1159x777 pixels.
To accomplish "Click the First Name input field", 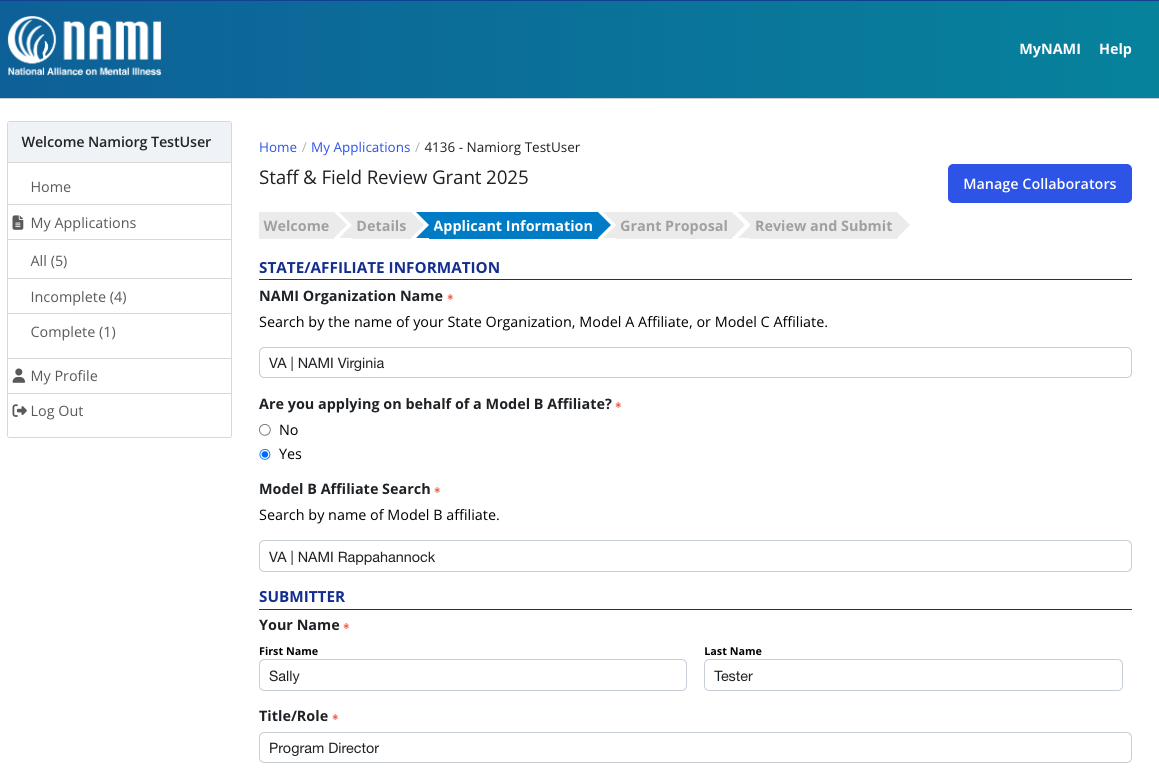I will click(x=472, y=675).
